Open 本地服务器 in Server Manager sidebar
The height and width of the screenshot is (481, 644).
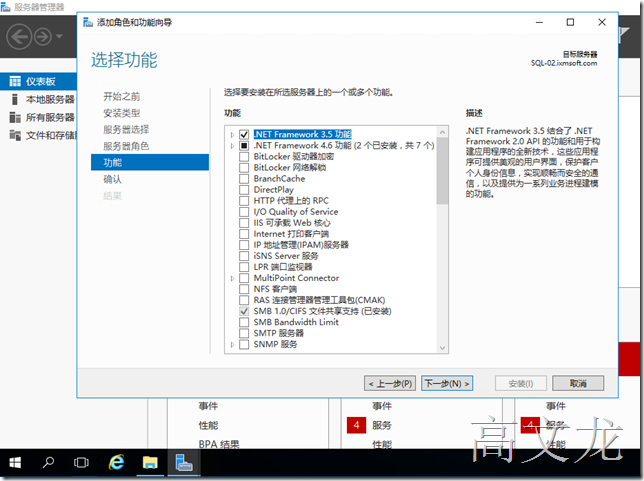[x=50, y=99]
